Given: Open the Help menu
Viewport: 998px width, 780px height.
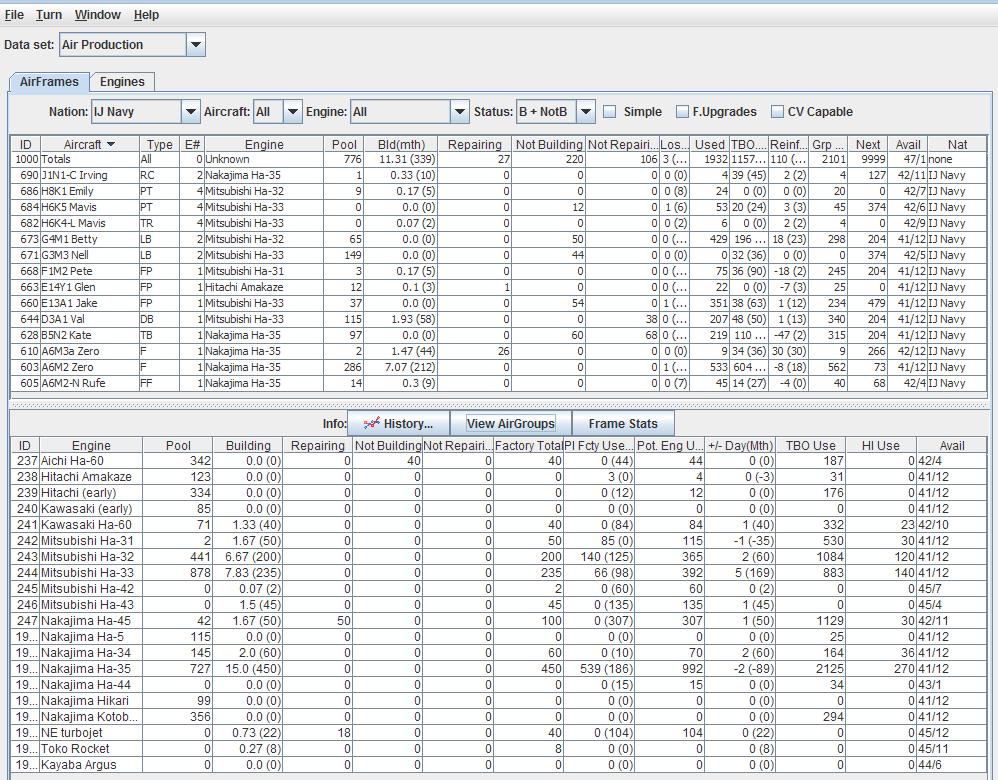Looking at the screenshot, I should (x=146, y=15).
